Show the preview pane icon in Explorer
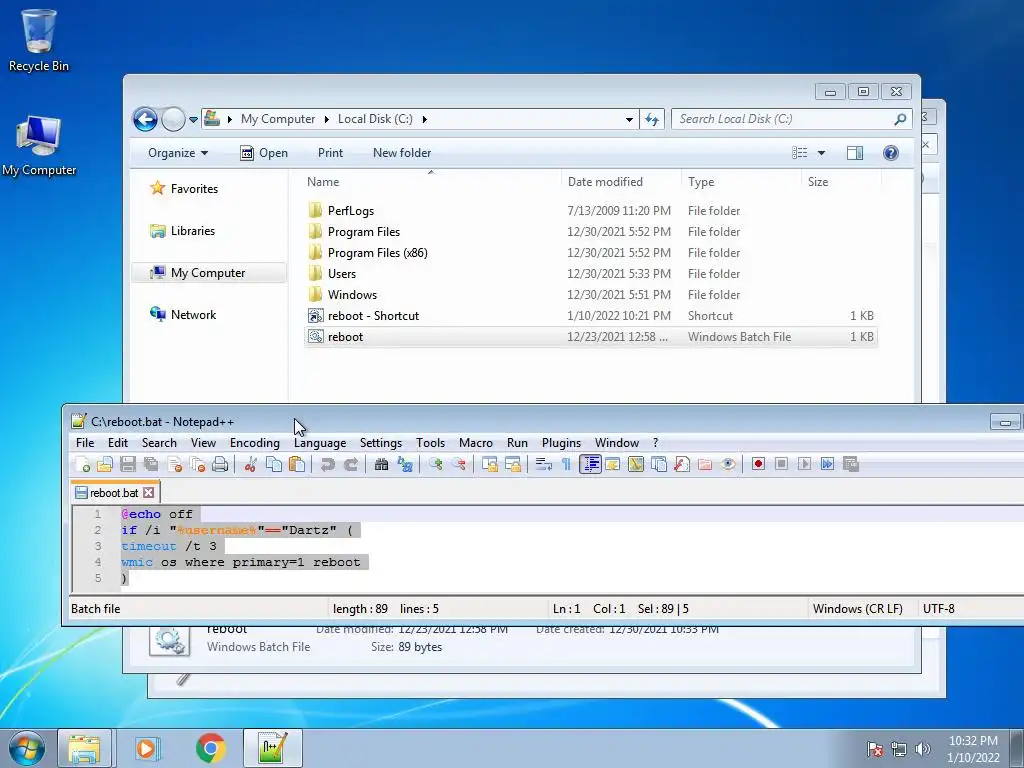 click(x=854, y=153)
